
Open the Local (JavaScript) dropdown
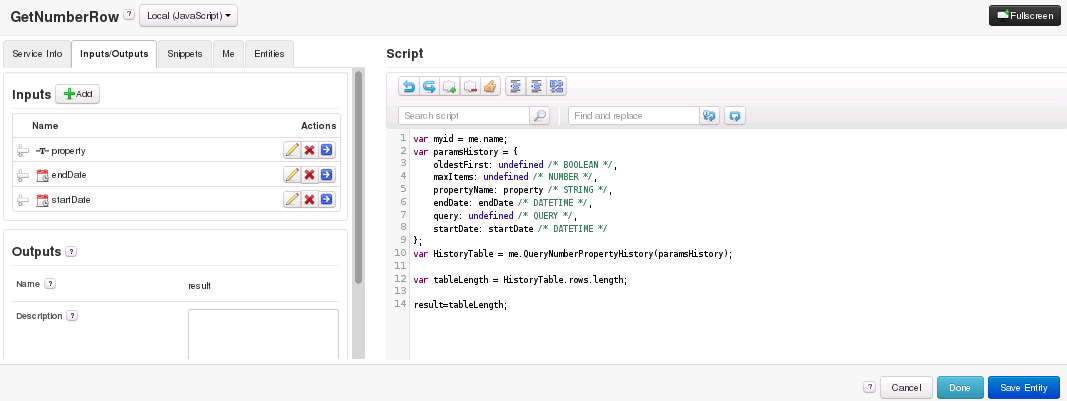pos(188,15)
